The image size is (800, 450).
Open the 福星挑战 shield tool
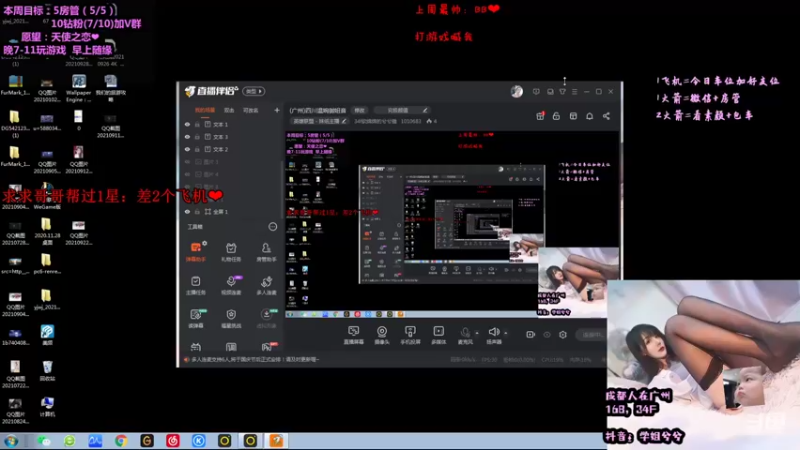click(x=231, y=318)
